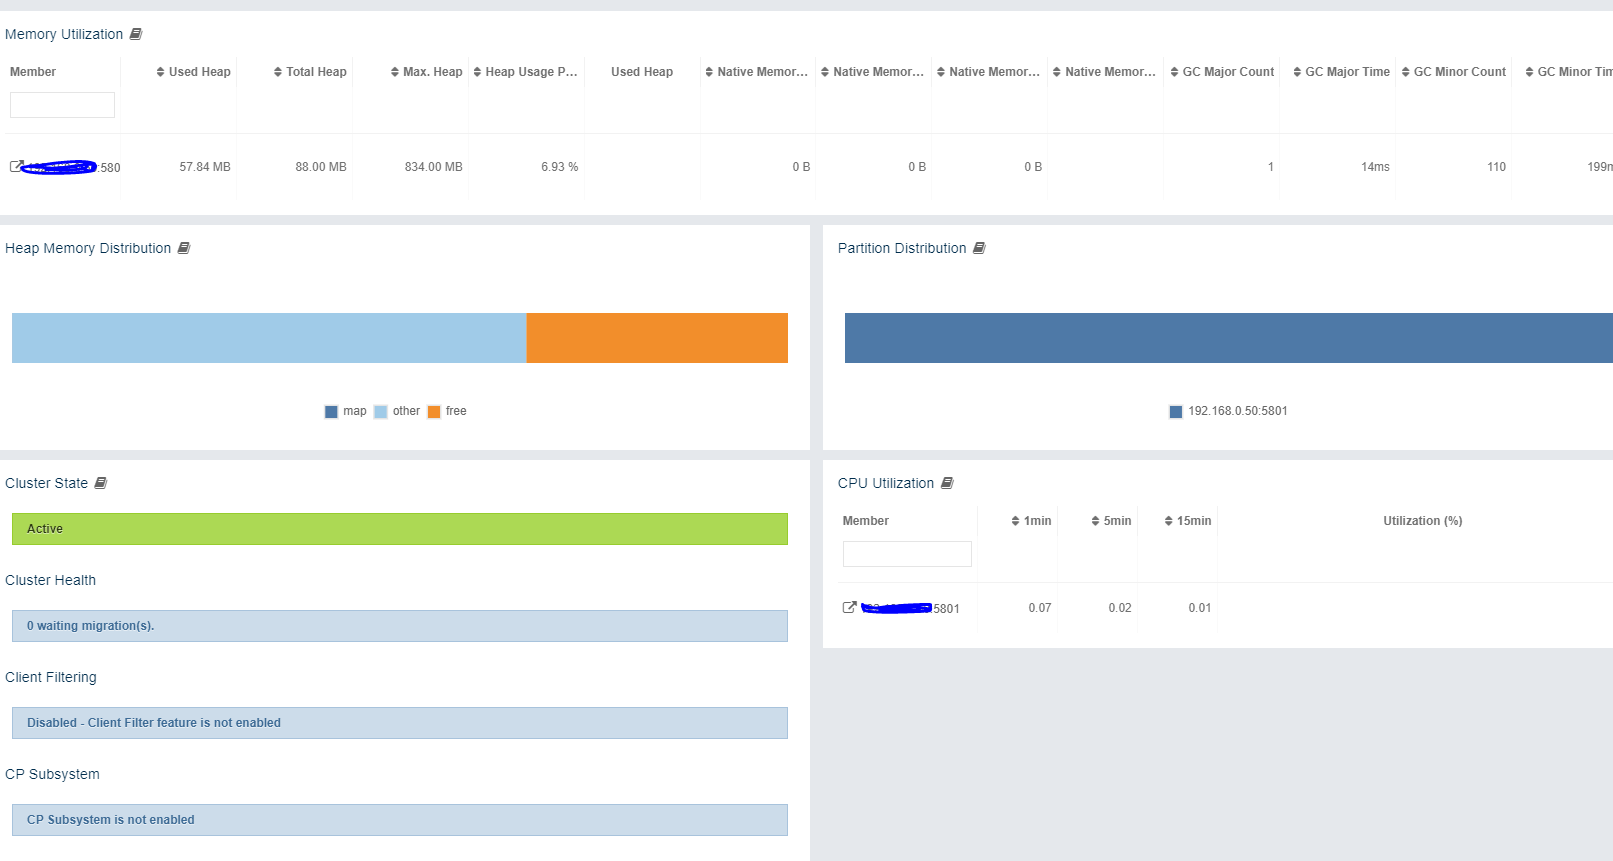Click the 834.00 MB max heap value
The width and height of the screenshot is (1613, 861).
coord(433,167)
